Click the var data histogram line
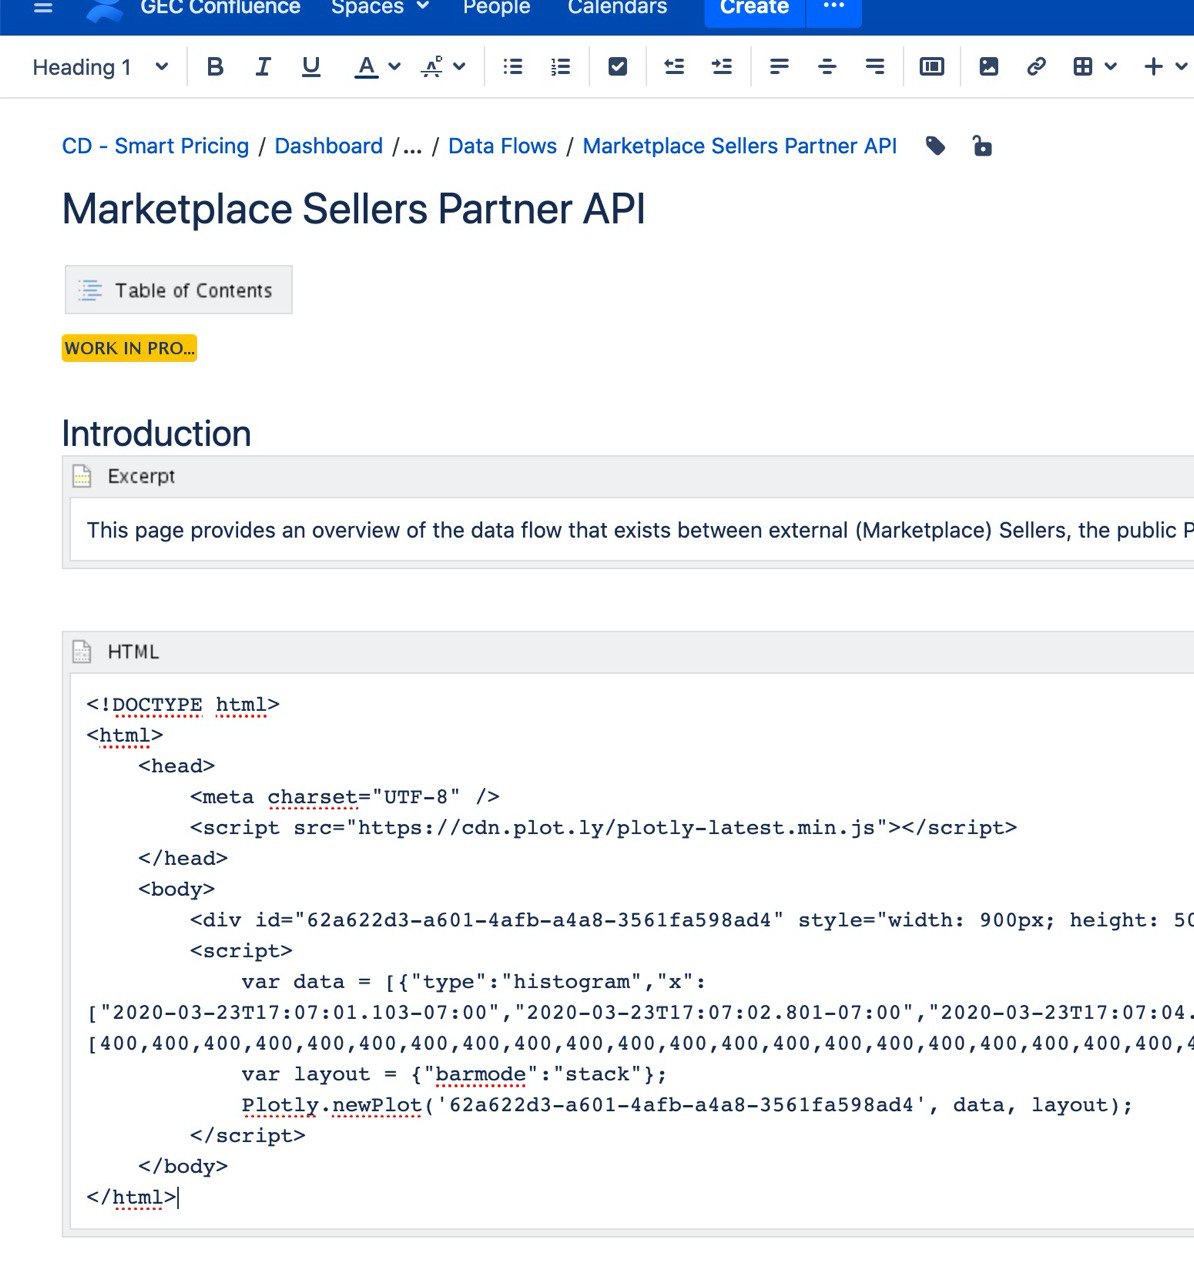The height and width of the screenshot is (1280, 1194). point(473,982)
